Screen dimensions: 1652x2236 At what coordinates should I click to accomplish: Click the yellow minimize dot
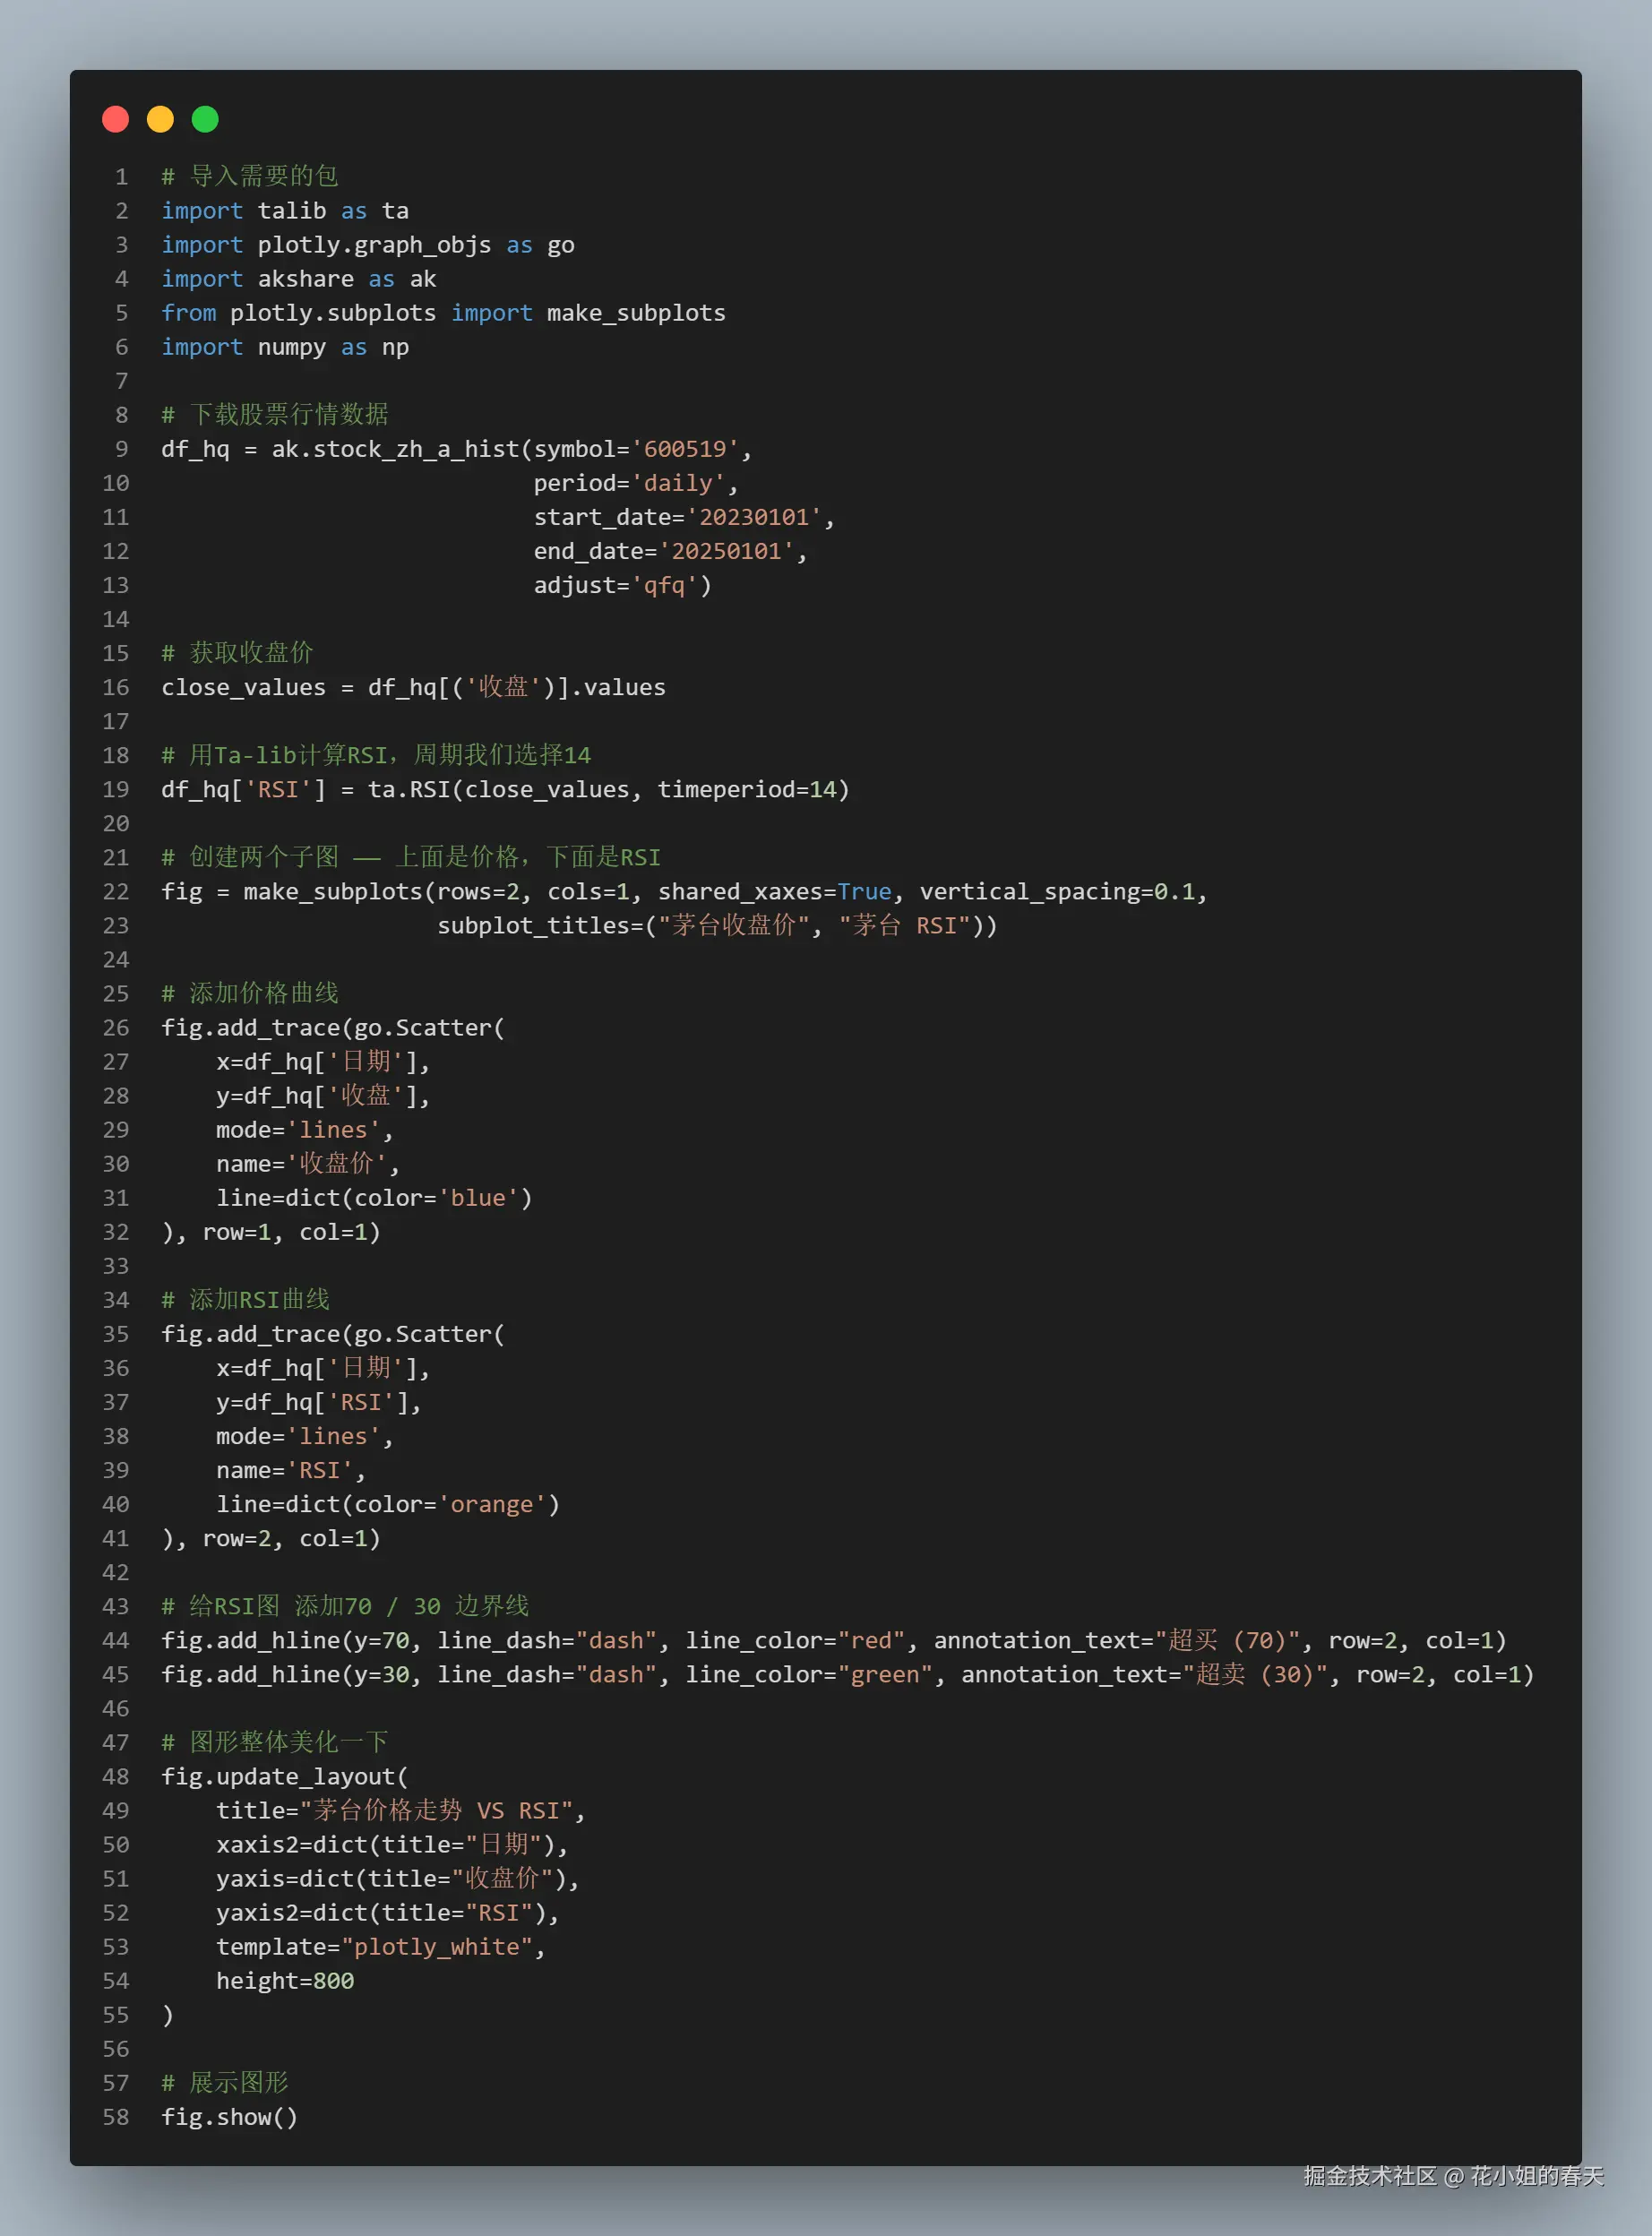point(160,120)
